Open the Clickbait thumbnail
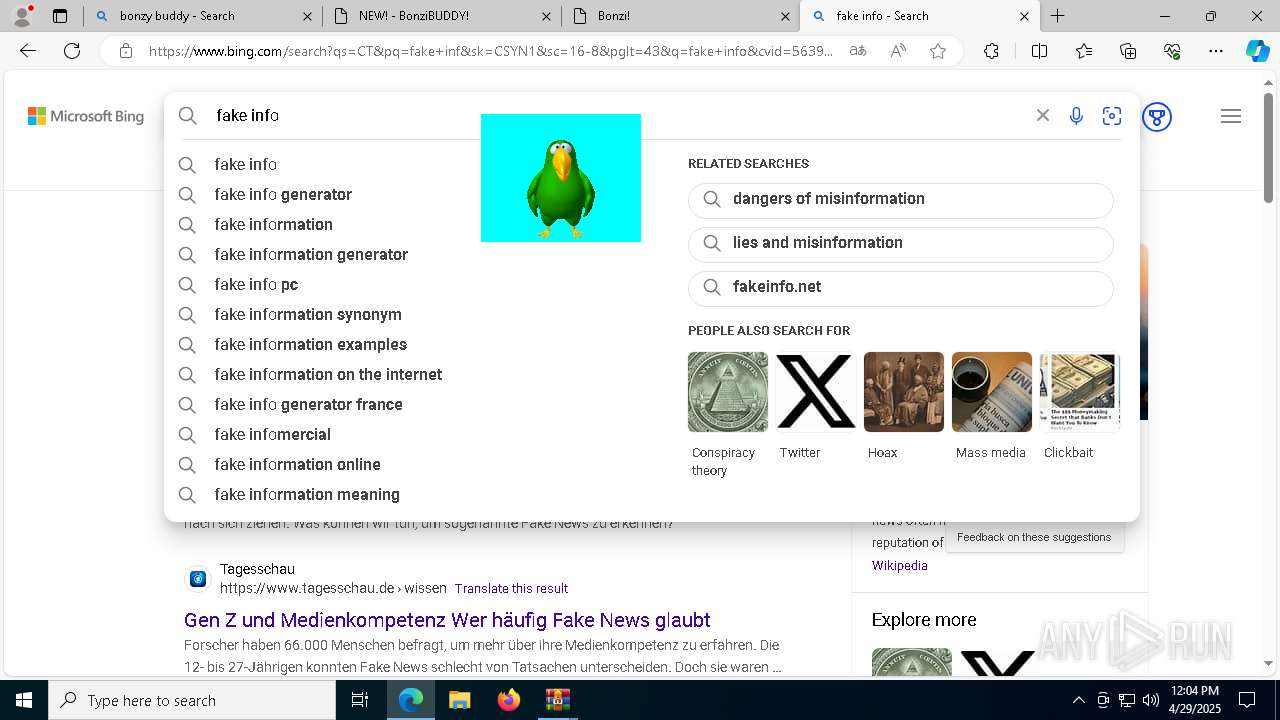 pyautogui.click(x=1080, y=392)
